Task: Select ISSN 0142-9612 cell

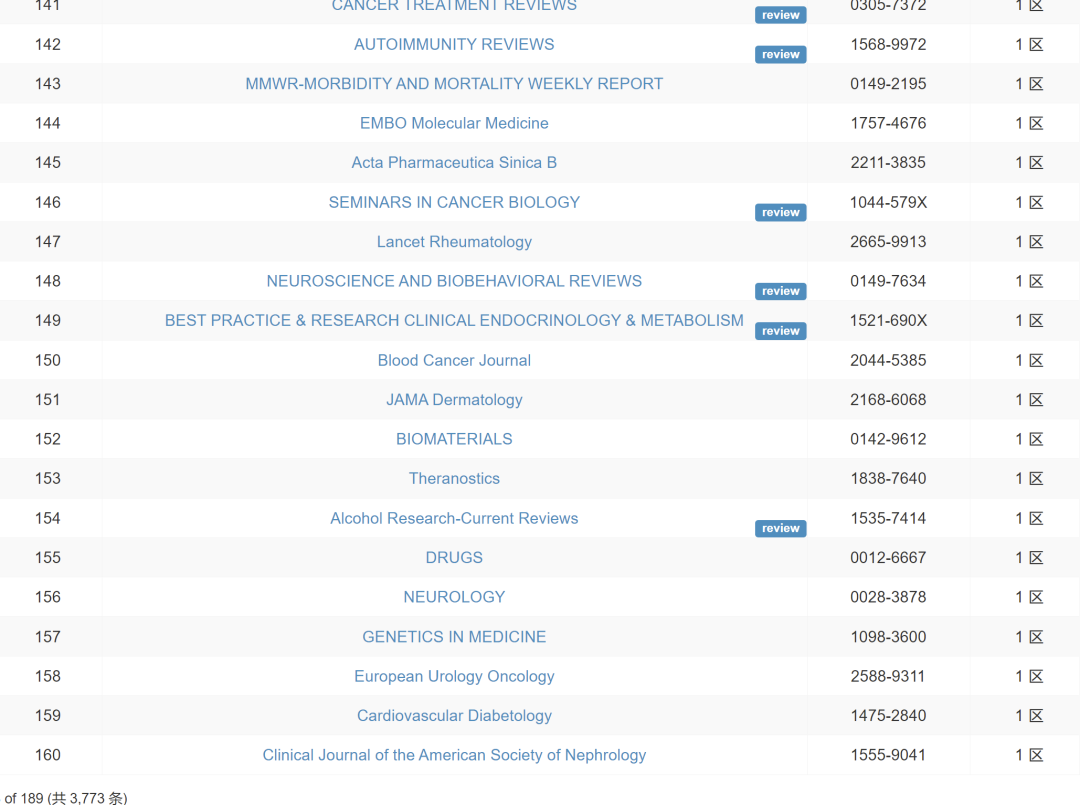Action: tap(888, 439)
